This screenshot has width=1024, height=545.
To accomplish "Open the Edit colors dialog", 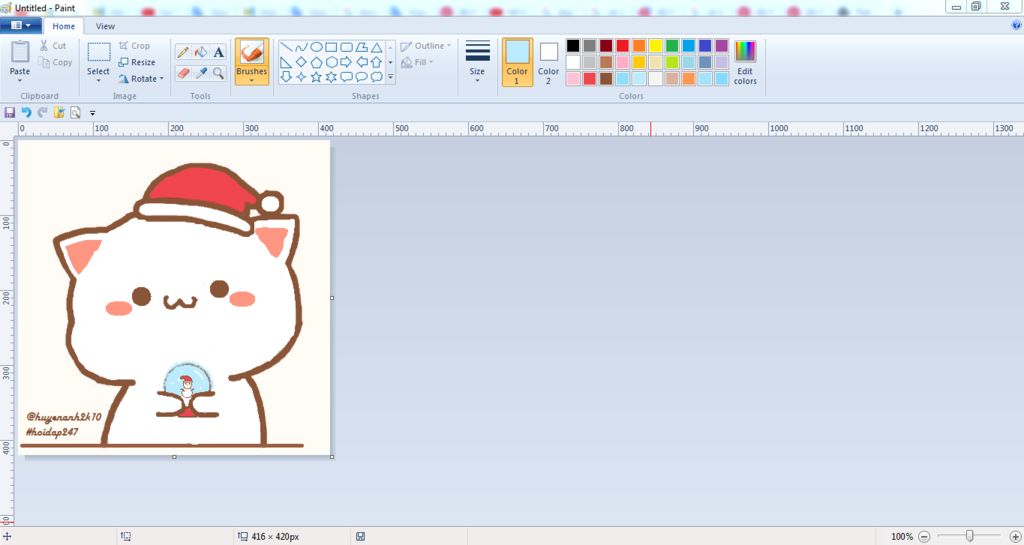I will pos(745,62).
